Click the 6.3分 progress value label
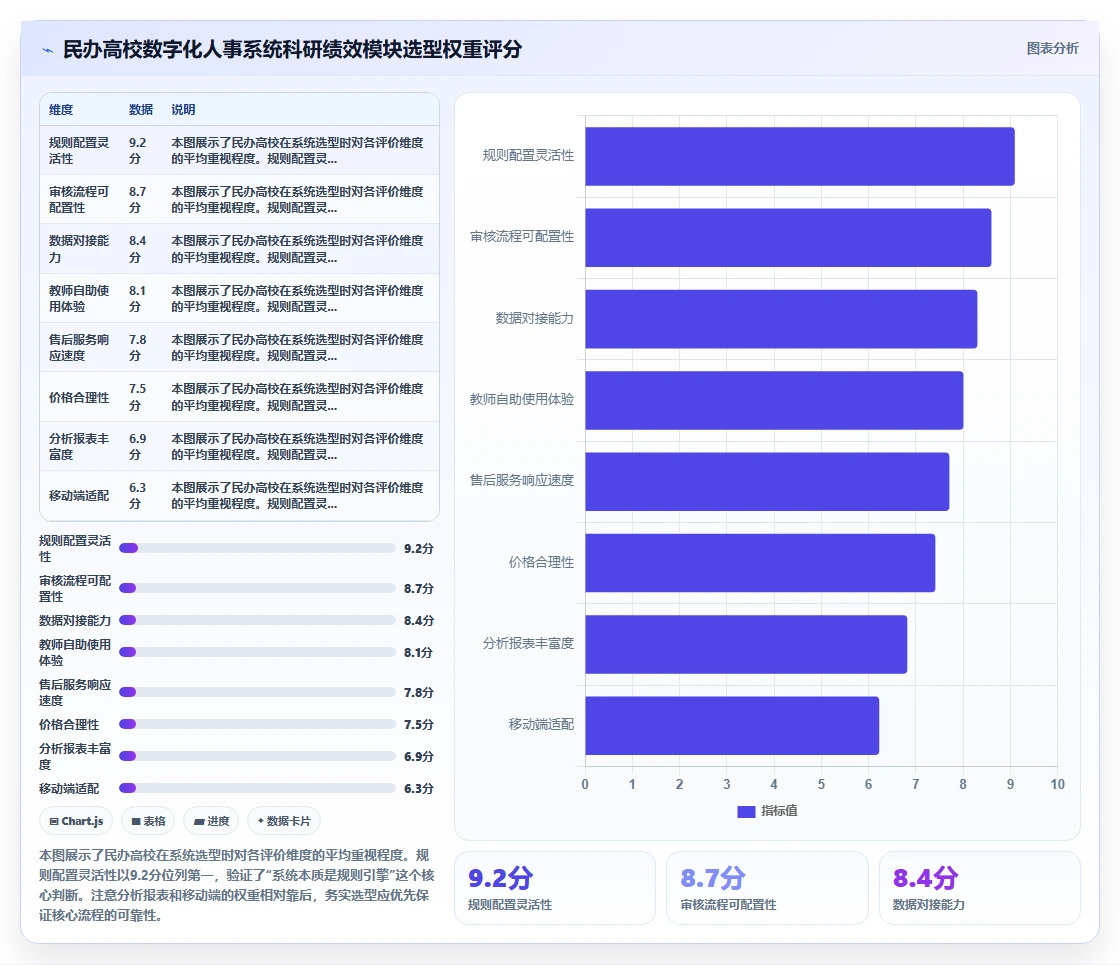The image size is (1120, 965). coord(419,789)
